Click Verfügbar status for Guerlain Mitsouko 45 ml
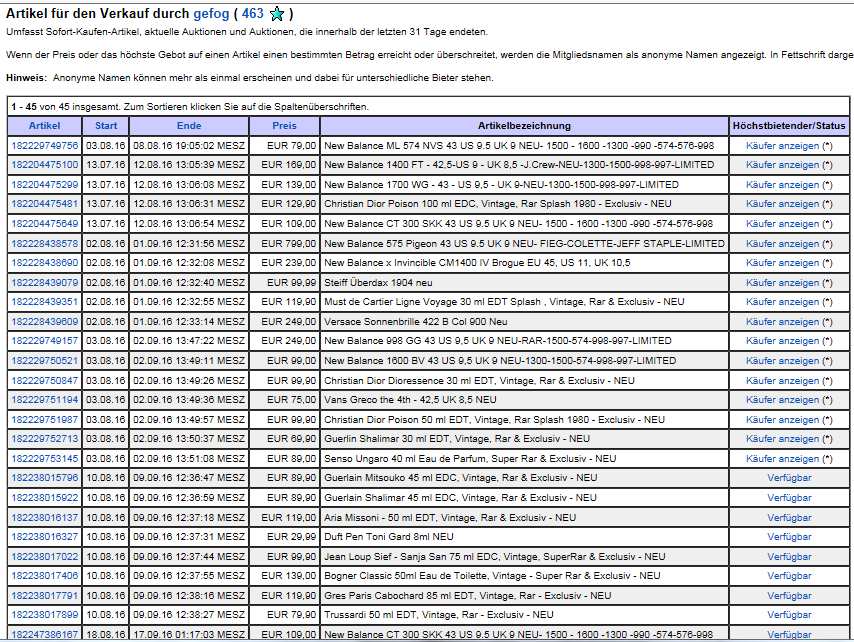 789,478
